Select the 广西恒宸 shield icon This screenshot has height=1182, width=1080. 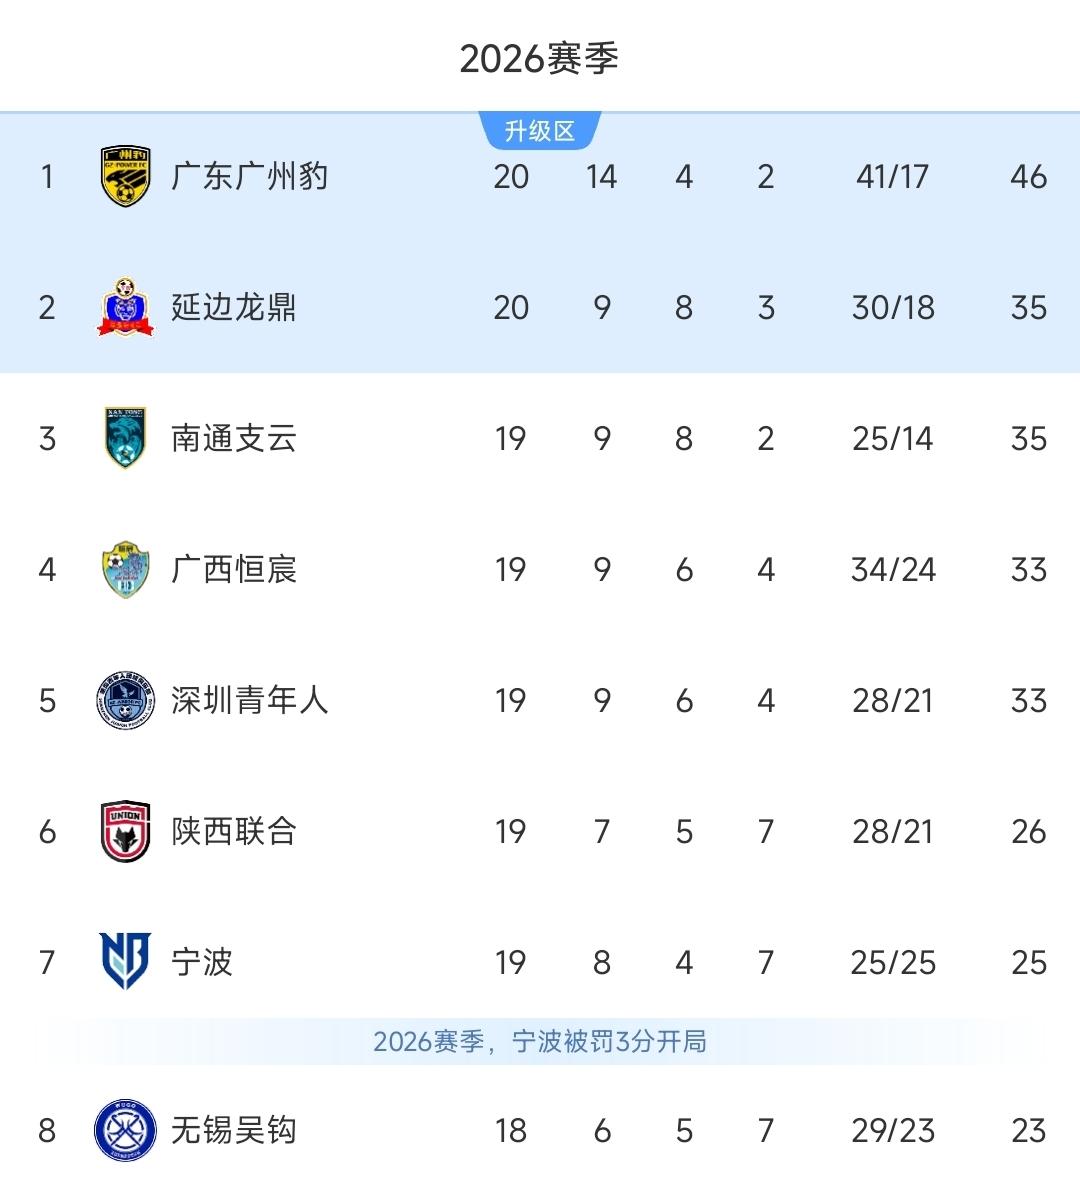coord(125,569)
